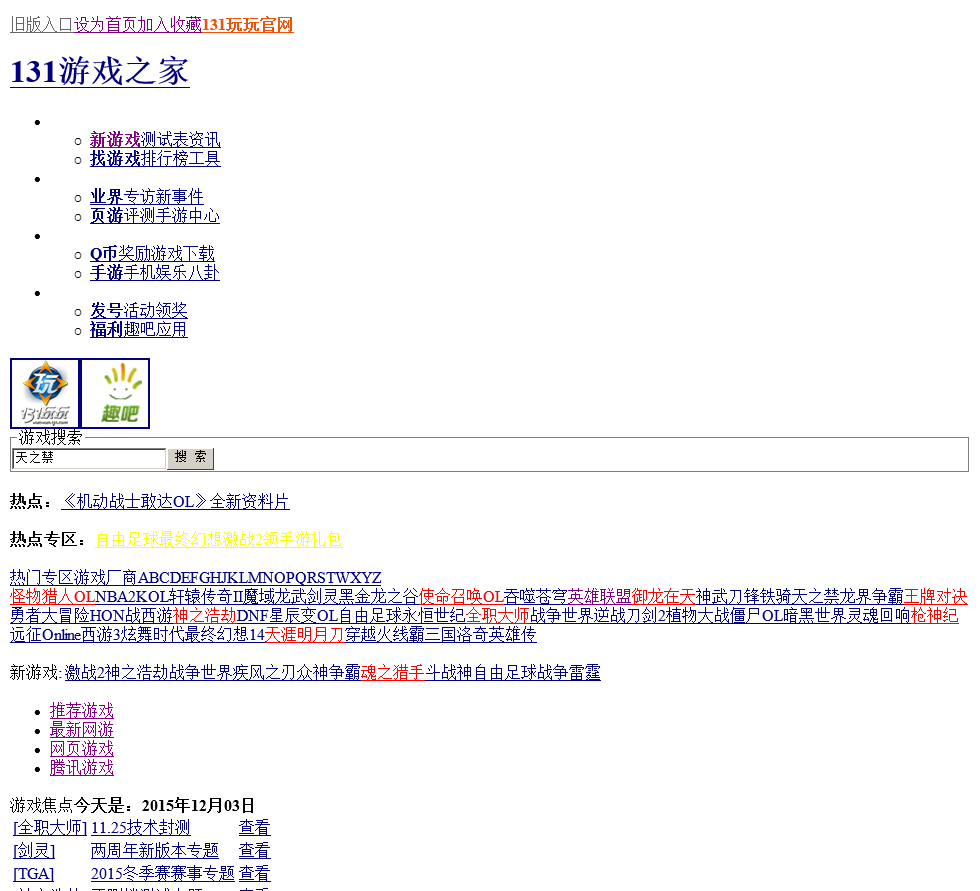Click the 搜索 search button

point(191,458)
